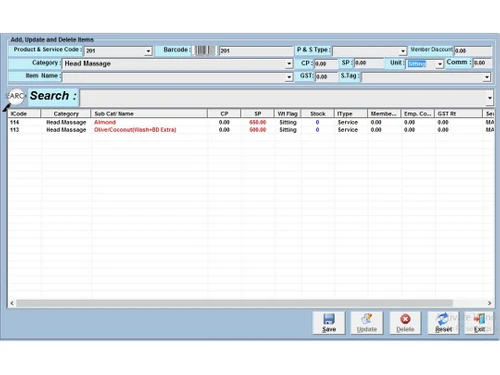
Task: Expand the Unit dropdown
Action: (440, 64)
